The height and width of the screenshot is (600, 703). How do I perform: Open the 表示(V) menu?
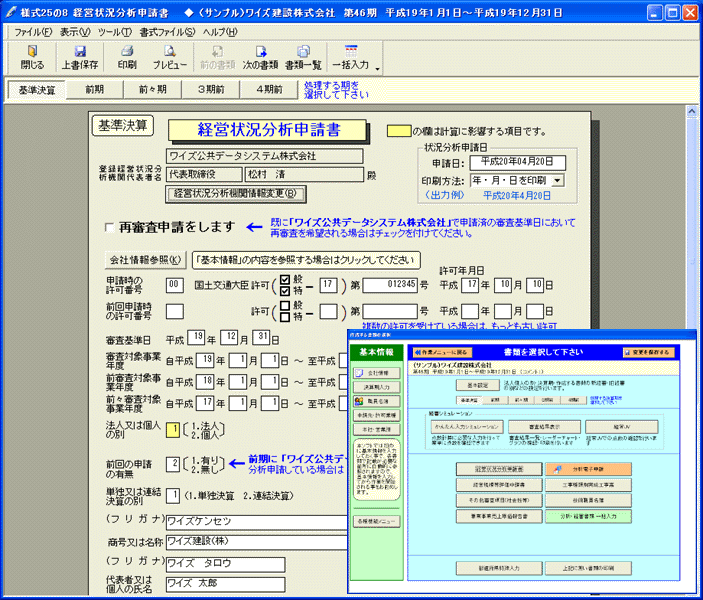click(75, 32)
